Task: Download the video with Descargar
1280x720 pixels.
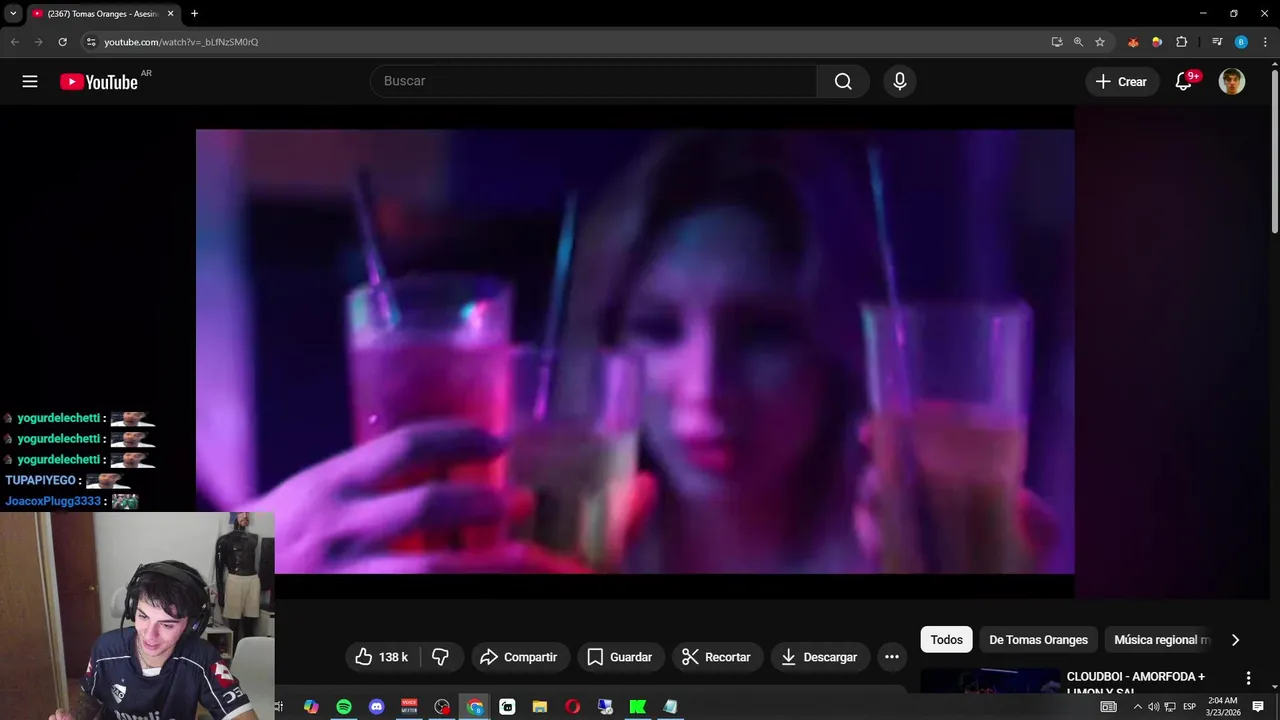Action: tap(819, 657)
